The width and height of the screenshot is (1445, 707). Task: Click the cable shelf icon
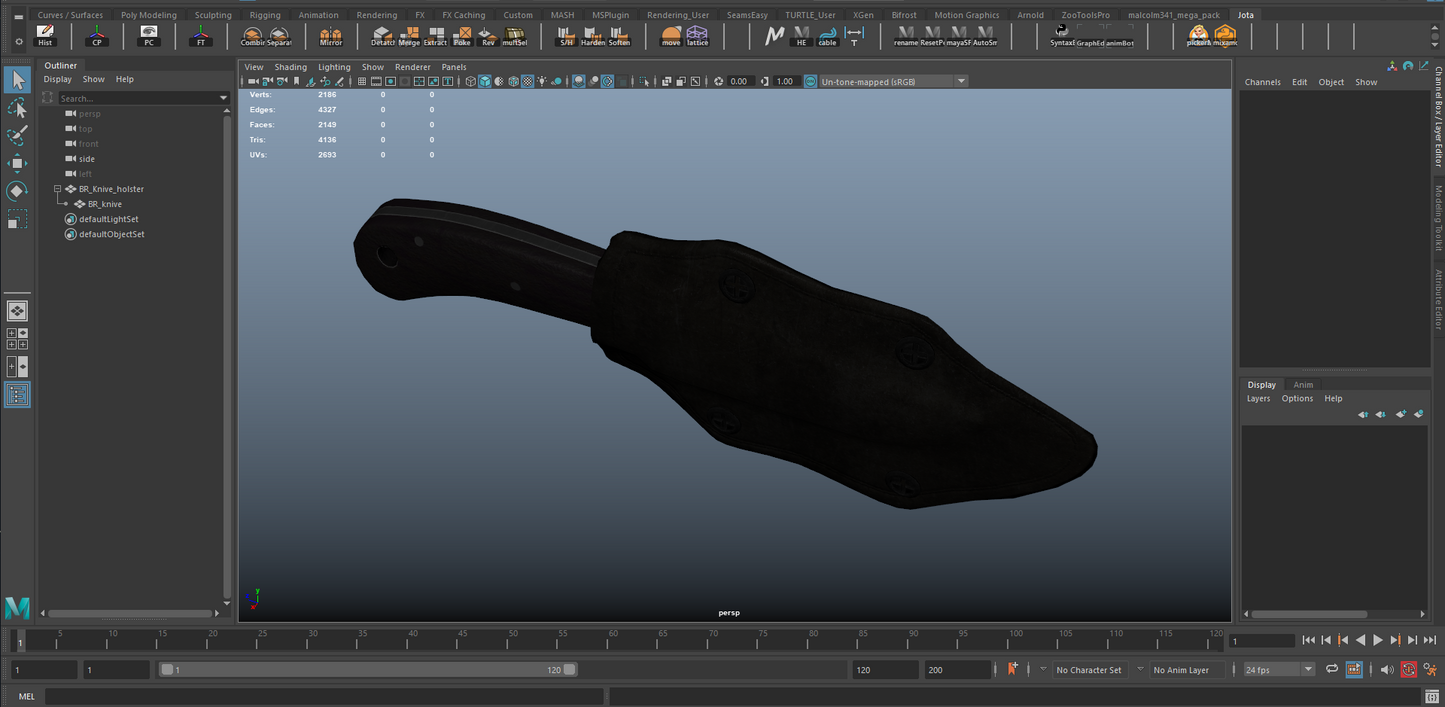click(x=827, y=36)
